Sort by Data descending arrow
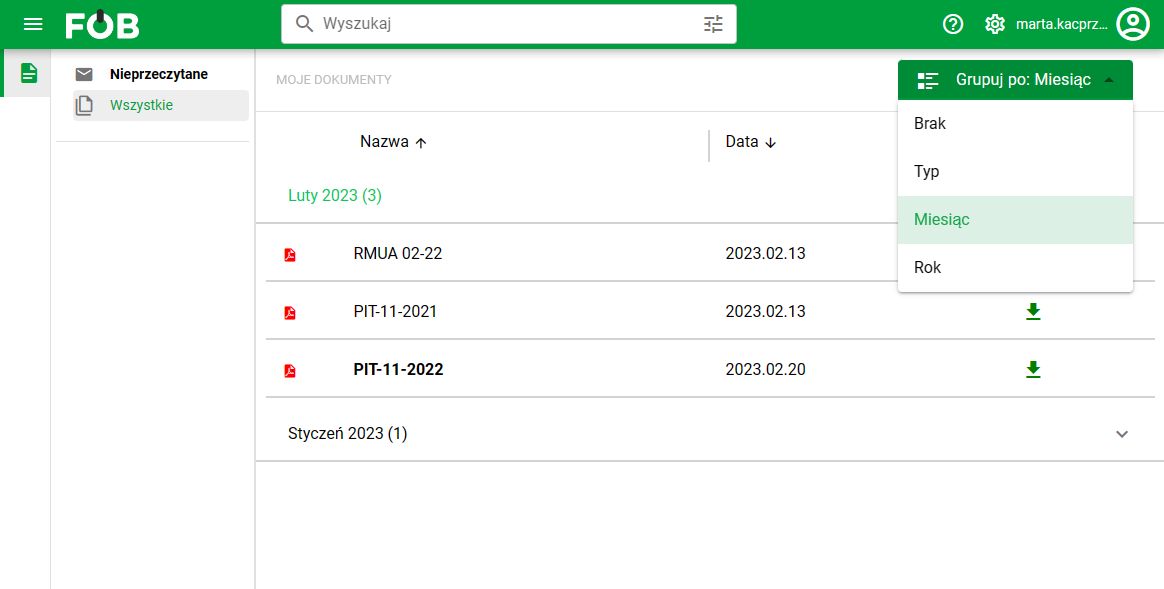Image resolution: width=1164 pixels, height=589 pixels. coord(771,143)
